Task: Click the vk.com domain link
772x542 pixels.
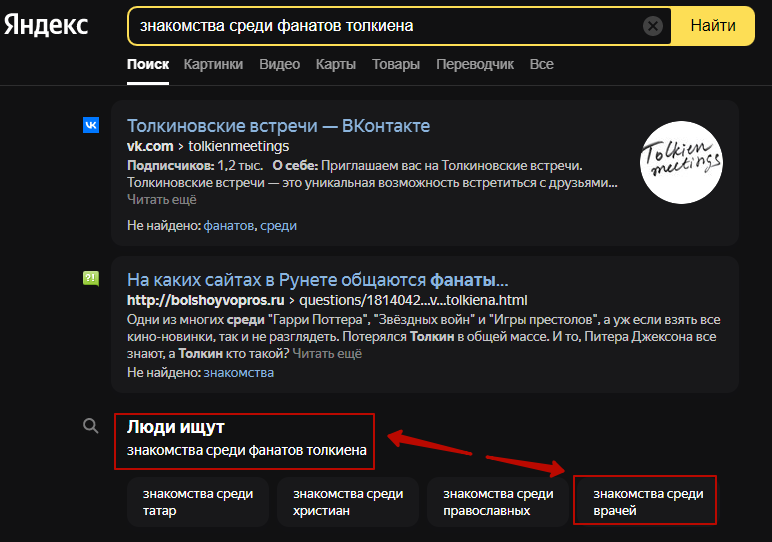Action: 150,146
